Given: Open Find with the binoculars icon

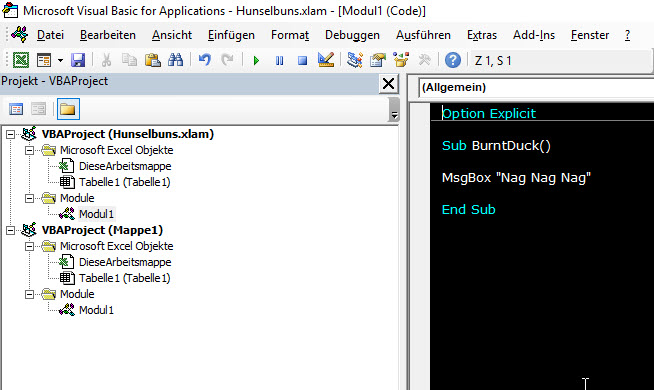Looking at the screenshot, I should [x=176, y=60].
